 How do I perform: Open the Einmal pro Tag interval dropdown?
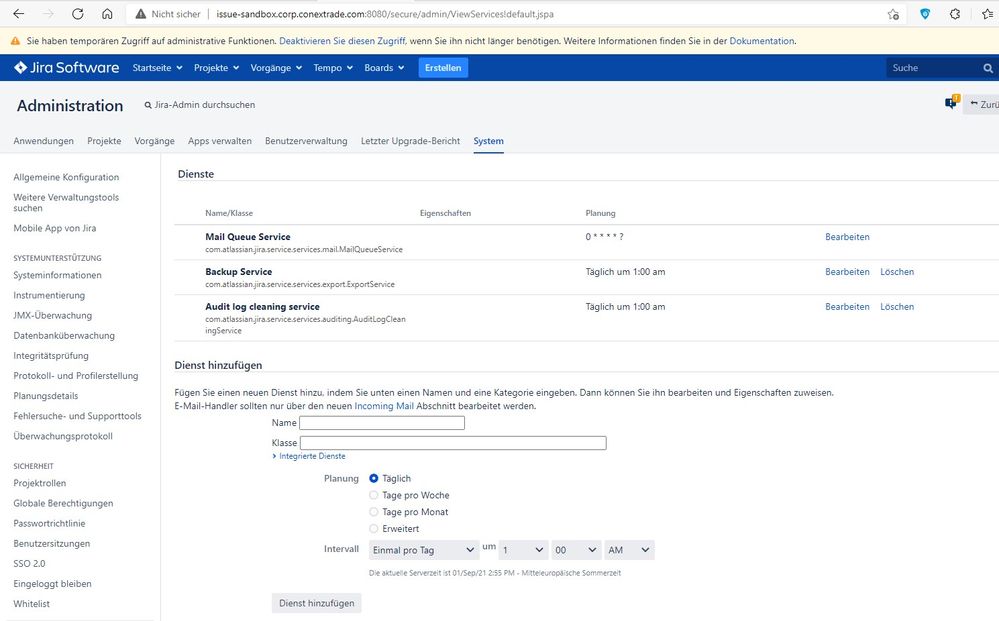(x=423, y=550)
